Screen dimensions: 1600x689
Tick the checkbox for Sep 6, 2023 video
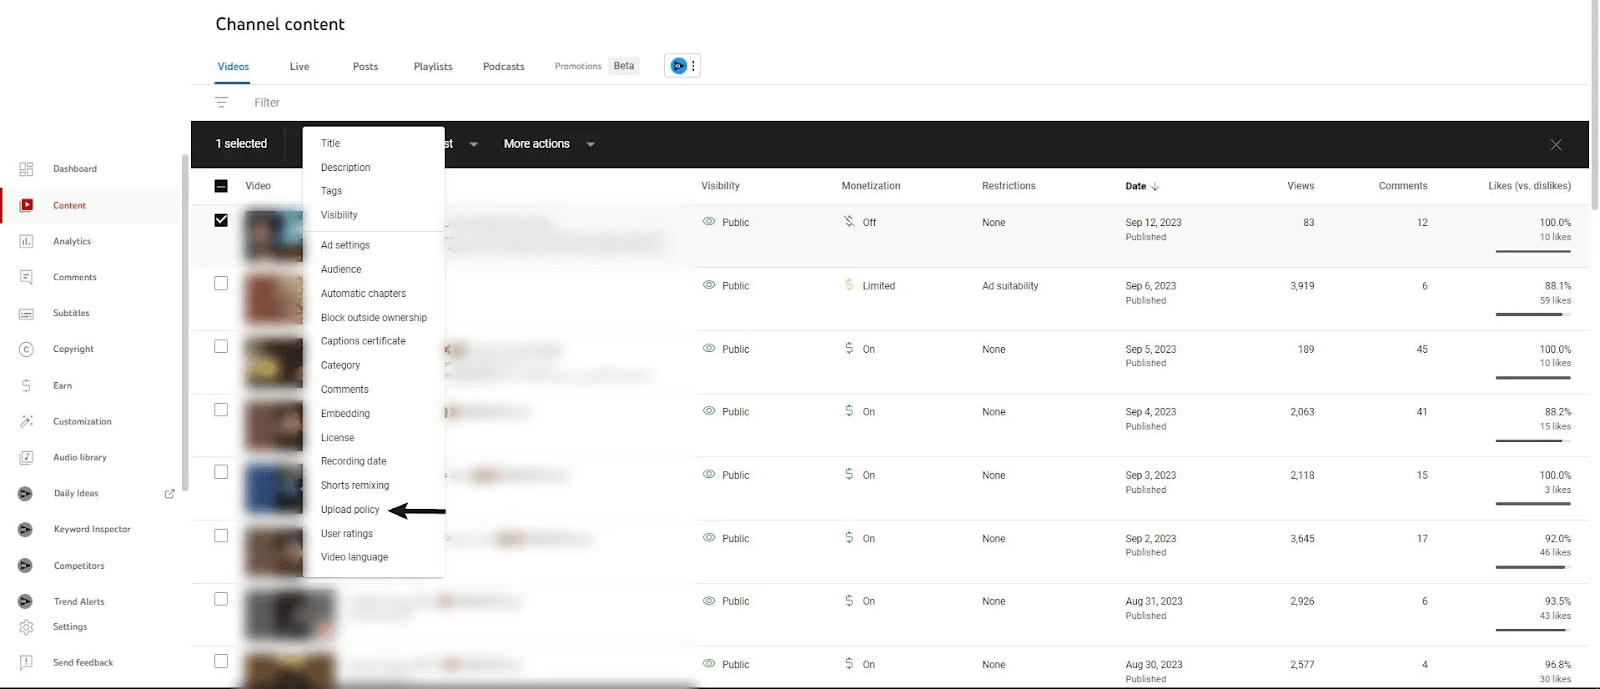[221, 284]
